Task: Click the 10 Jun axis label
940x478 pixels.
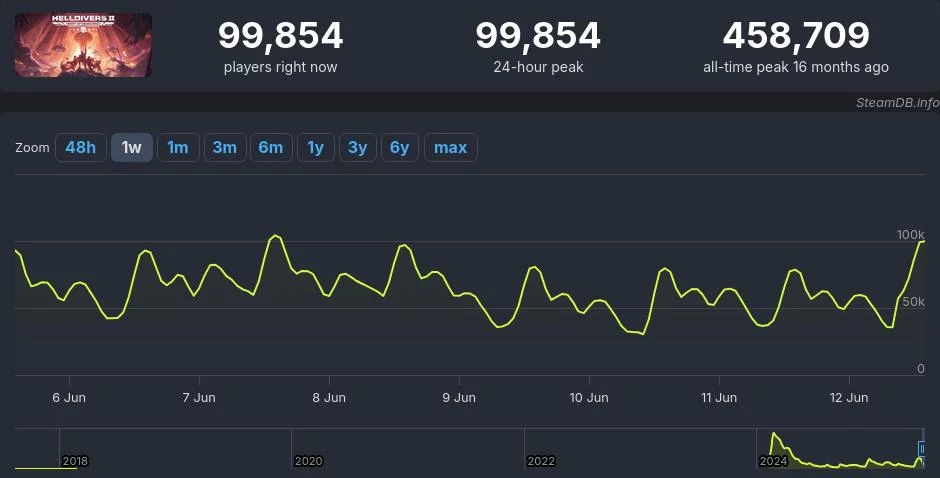Action: coord(589,398)
